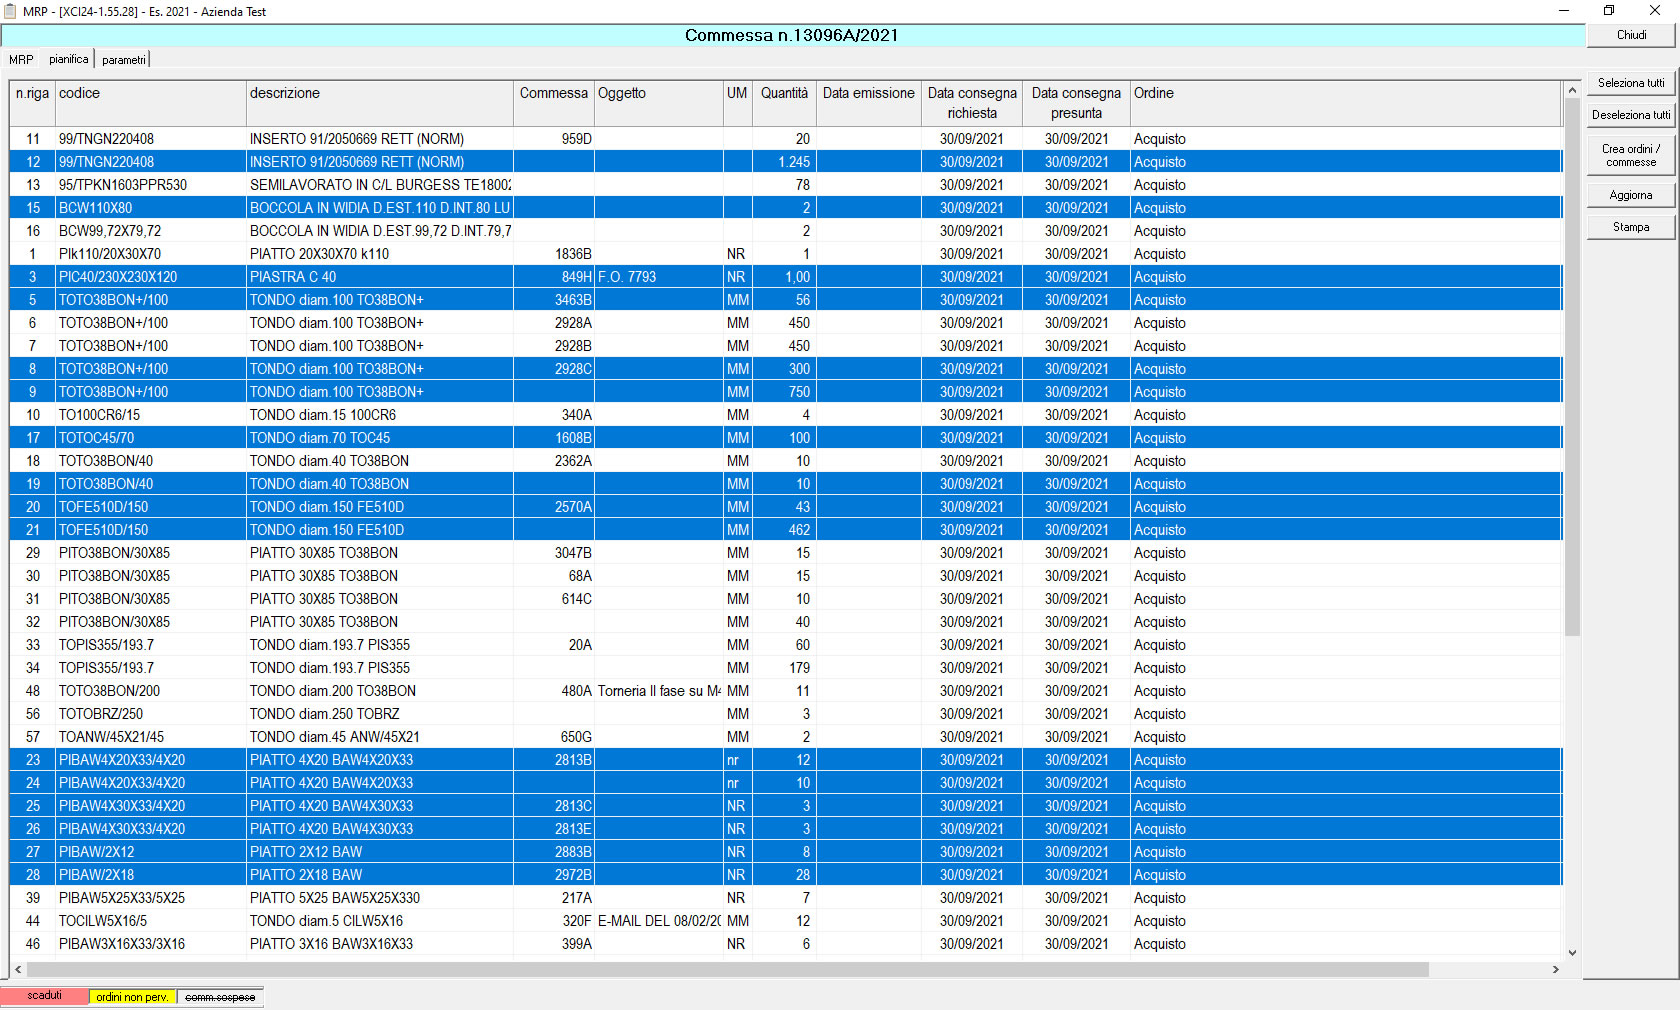Screen dimensions: 1680x1010
Task: Click the Ordine column header
Action: click(x=1346, y=103)
